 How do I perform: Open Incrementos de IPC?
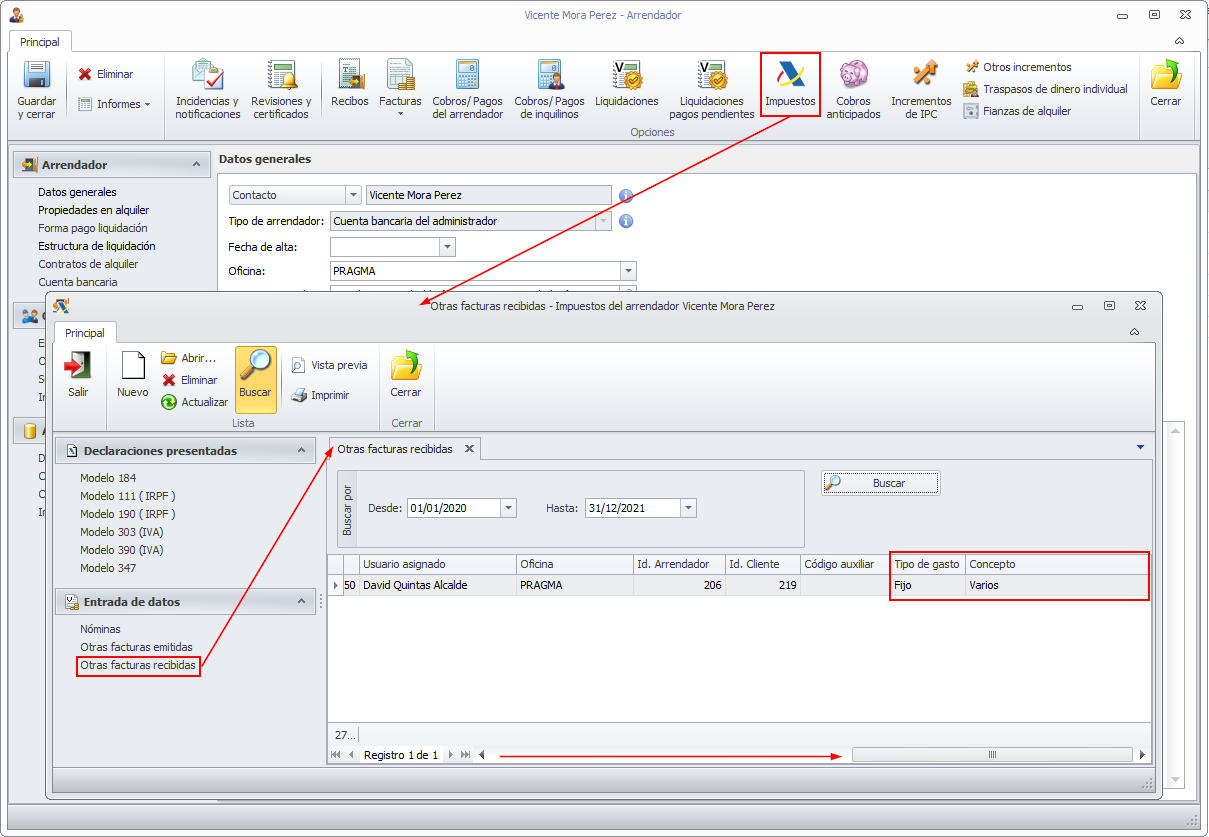pos(921,89)
